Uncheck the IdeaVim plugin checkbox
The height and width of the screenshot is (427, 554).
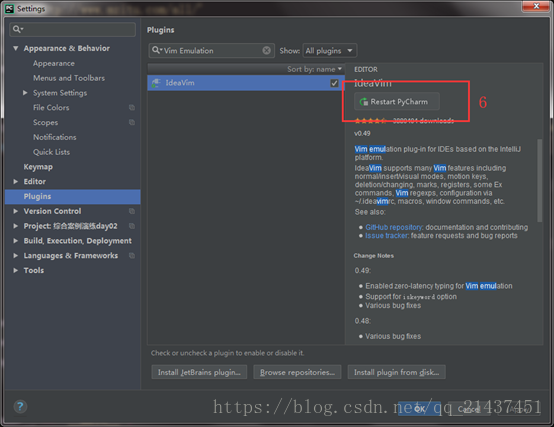(334, 83)
